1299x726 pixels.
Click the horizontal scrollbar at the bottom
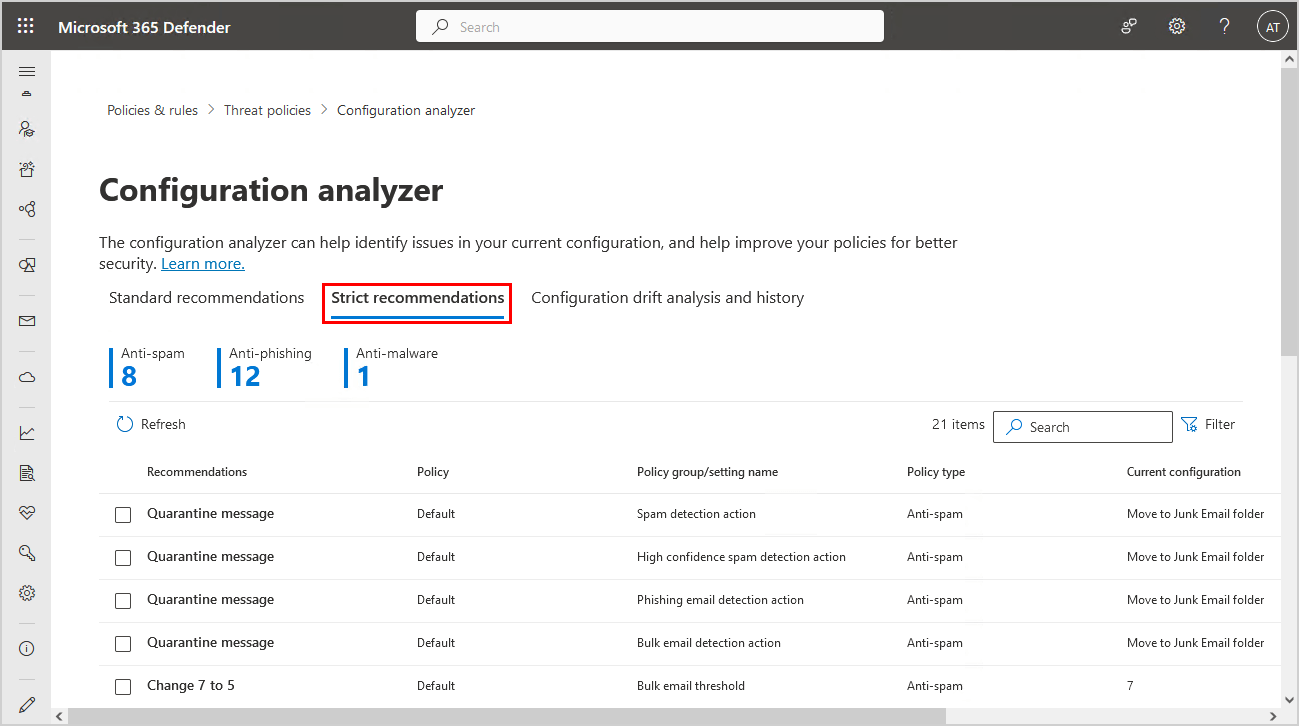click(500, 716)
